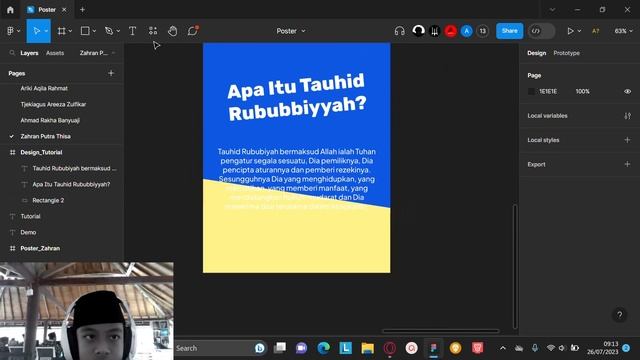Expand Frame tool options arrow
The width and height of the screenshot is (640, 360).
pos(70,31)
